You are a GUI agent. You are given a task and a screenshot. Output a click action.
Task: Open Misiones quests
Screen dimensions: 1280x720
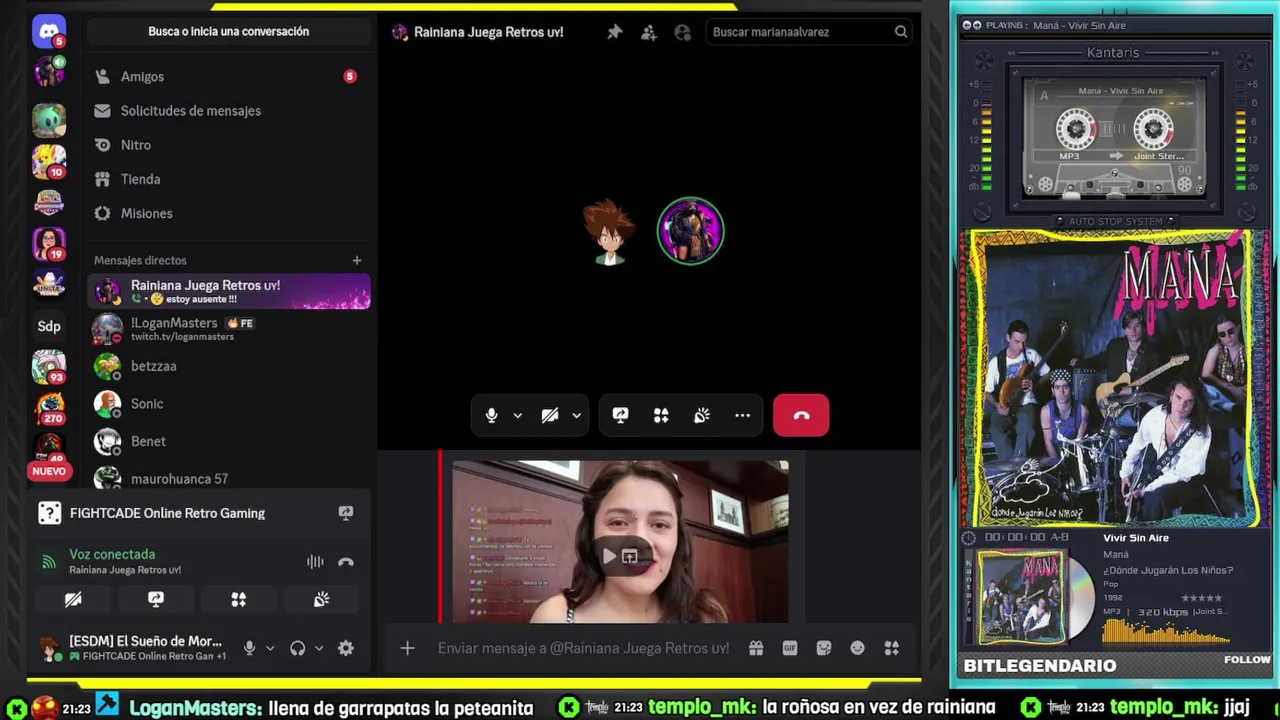[229, 213]
